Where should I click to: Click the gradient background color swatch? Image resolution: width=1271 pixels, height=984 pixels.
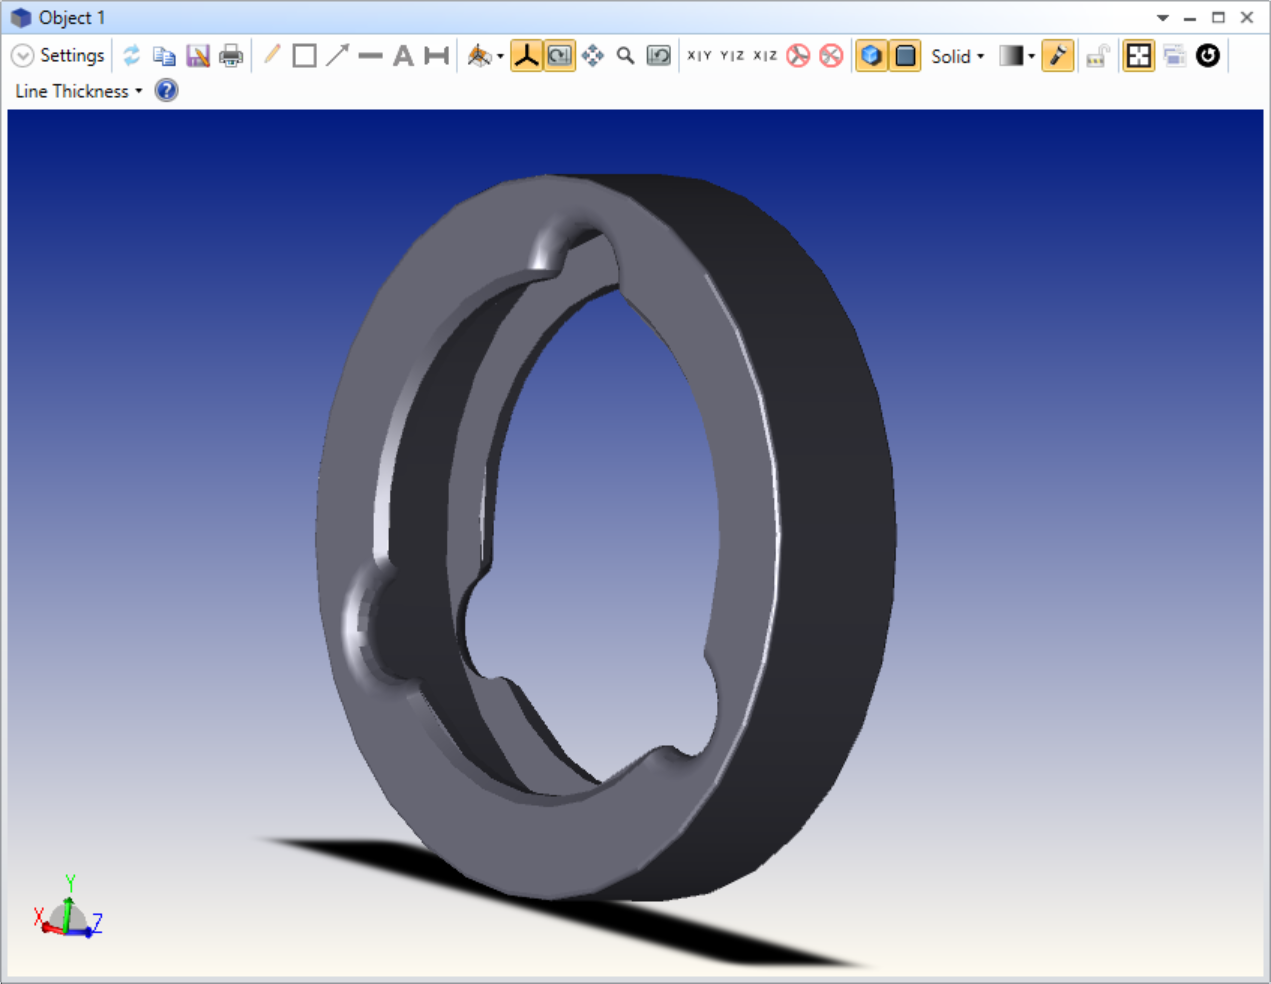coord(1011,56)
